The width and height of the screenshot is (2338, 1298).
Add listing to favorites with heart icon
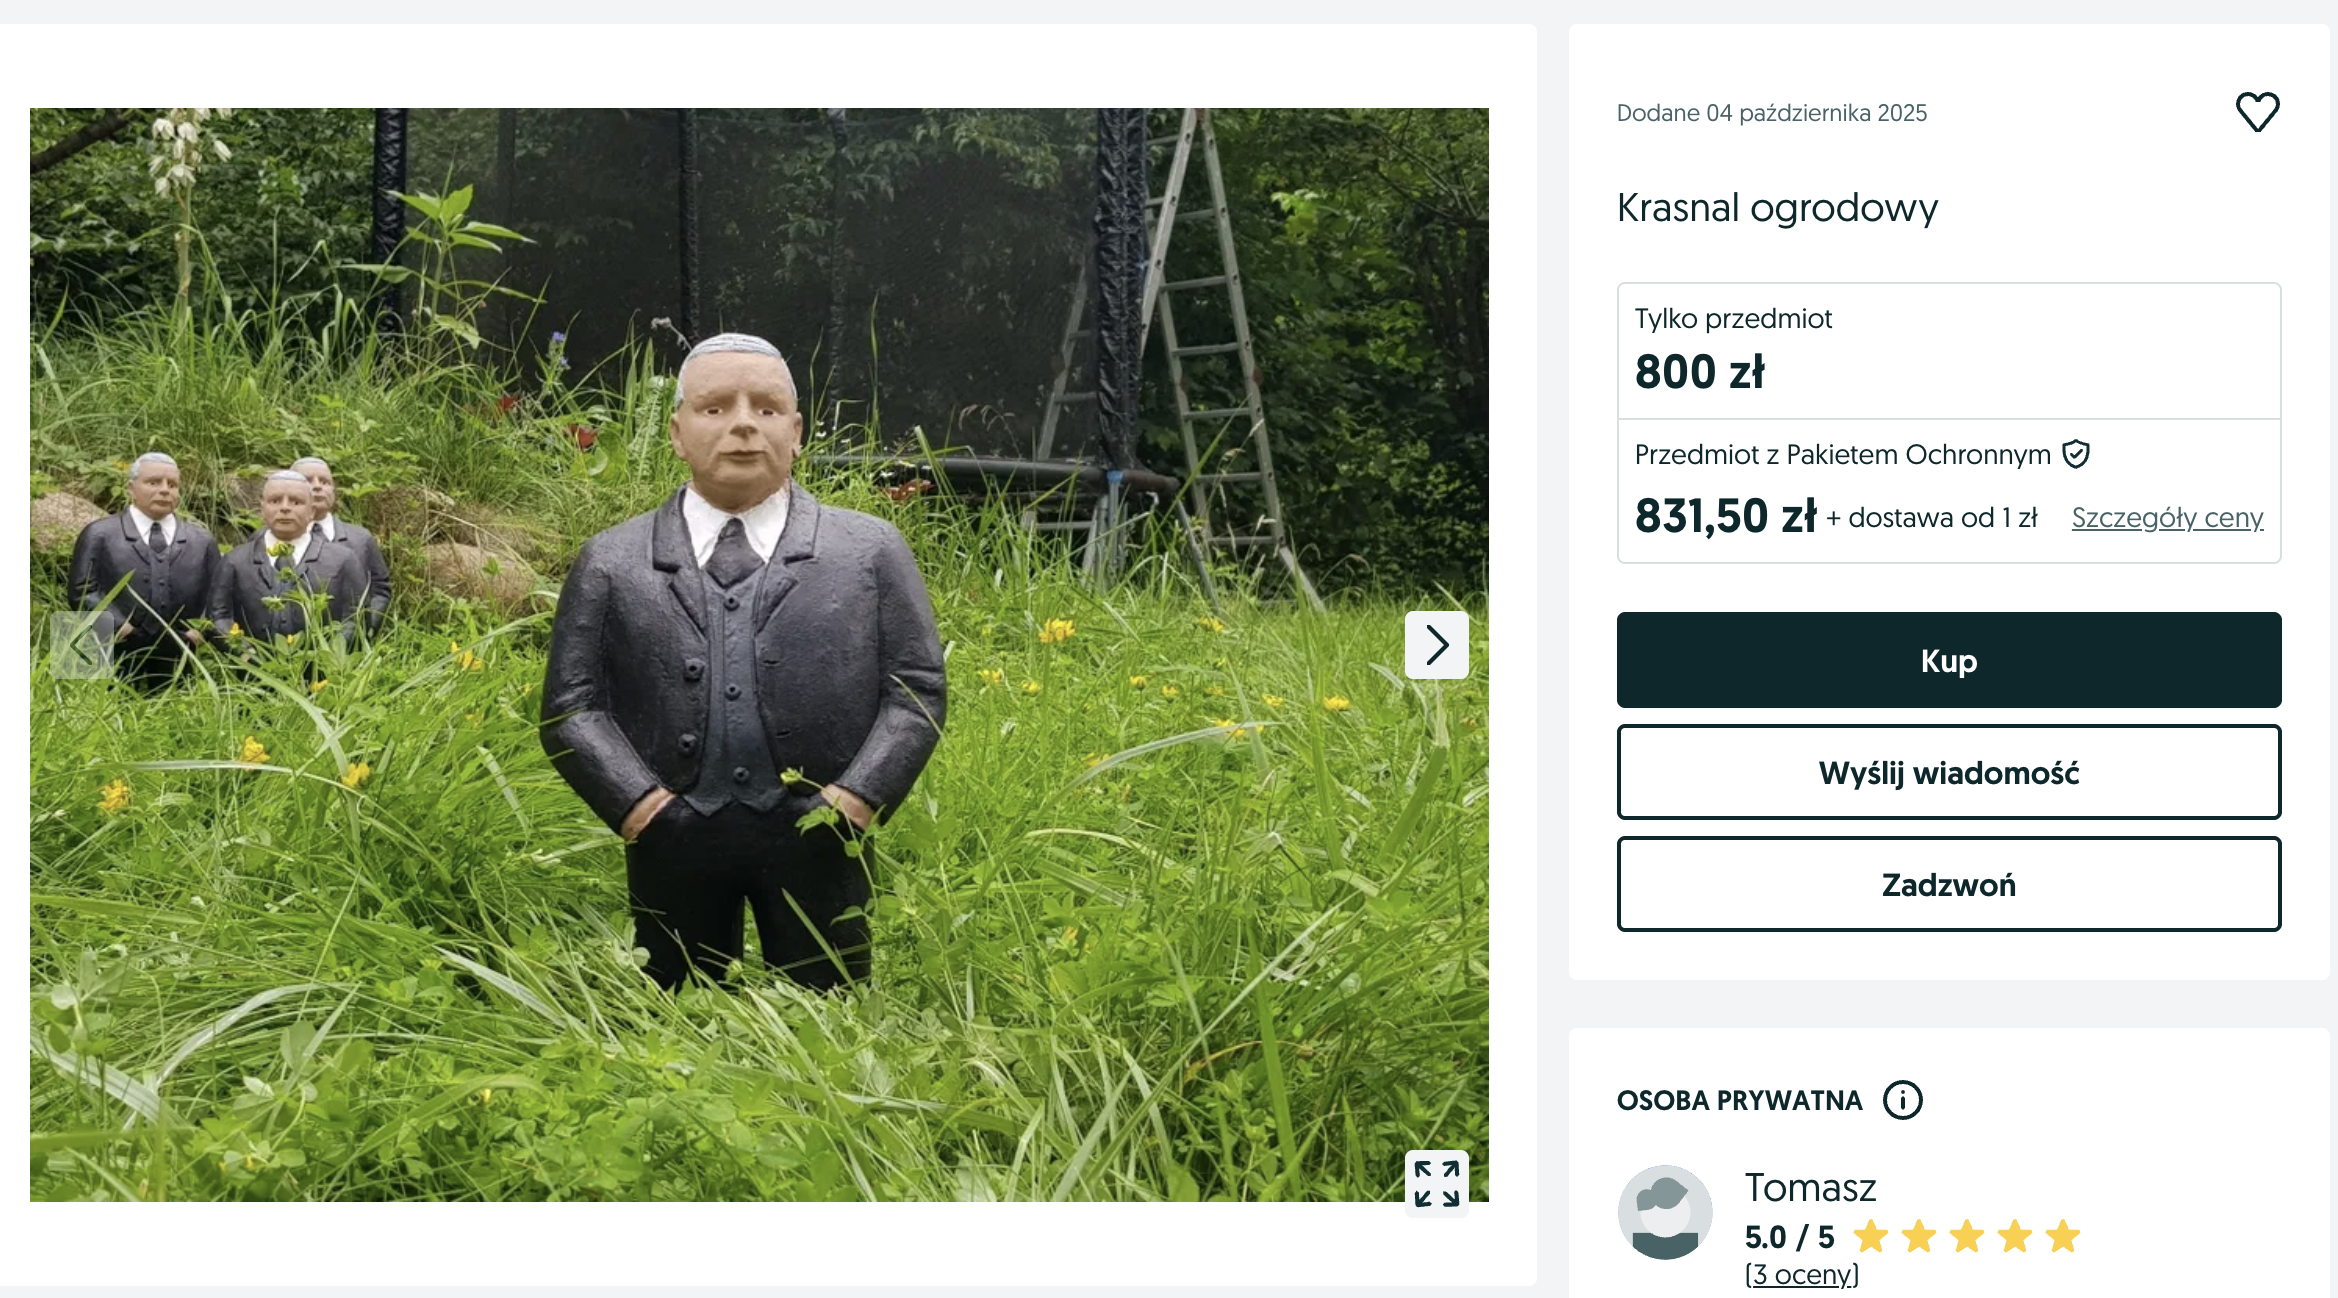(x=2257, y=112)
